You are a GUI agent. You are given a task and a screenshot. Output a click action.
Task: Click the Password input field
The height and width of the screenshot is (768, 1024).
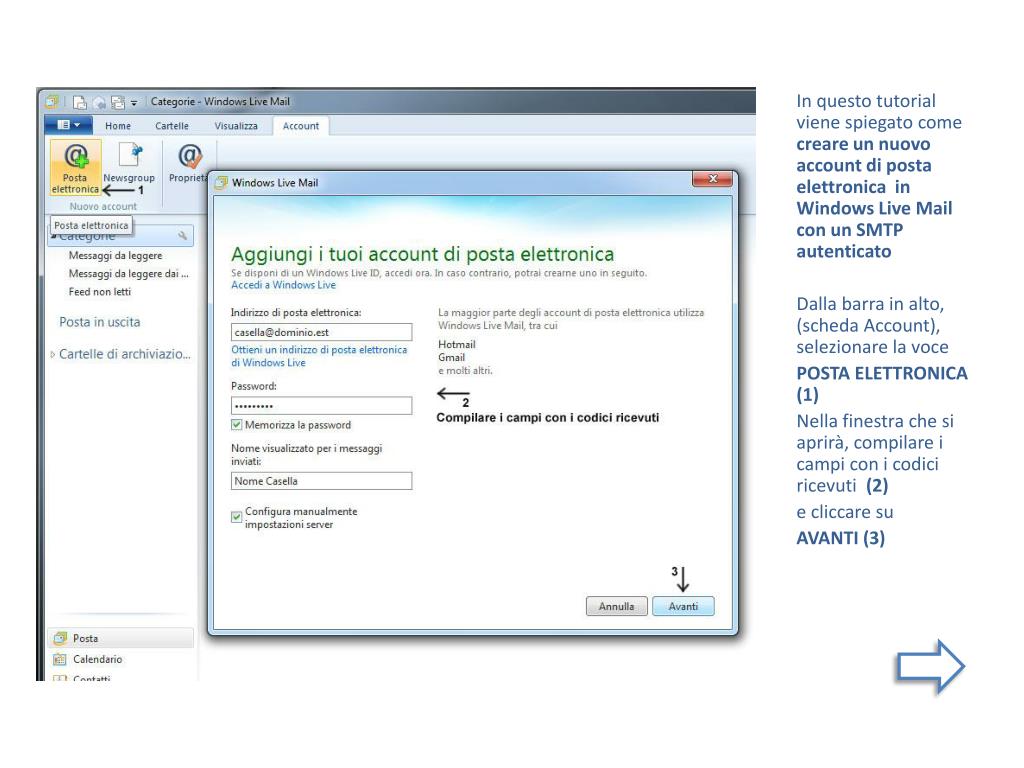point(321,406)
